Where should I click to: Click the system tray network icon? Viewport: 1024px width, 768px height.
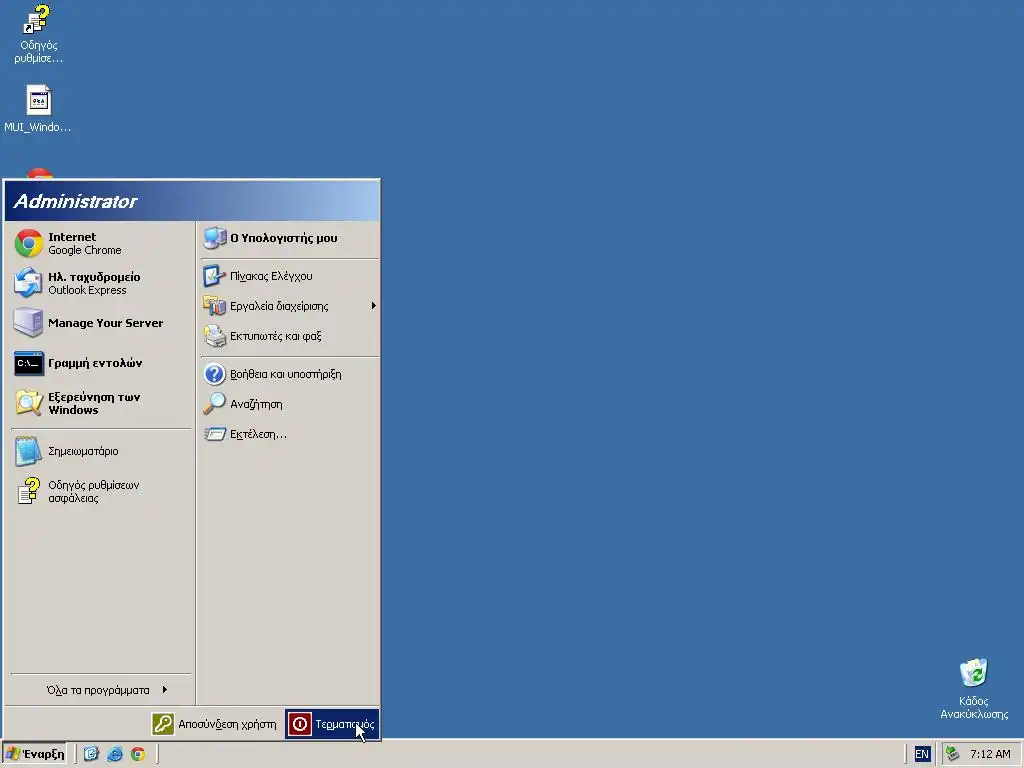[953, 754]
